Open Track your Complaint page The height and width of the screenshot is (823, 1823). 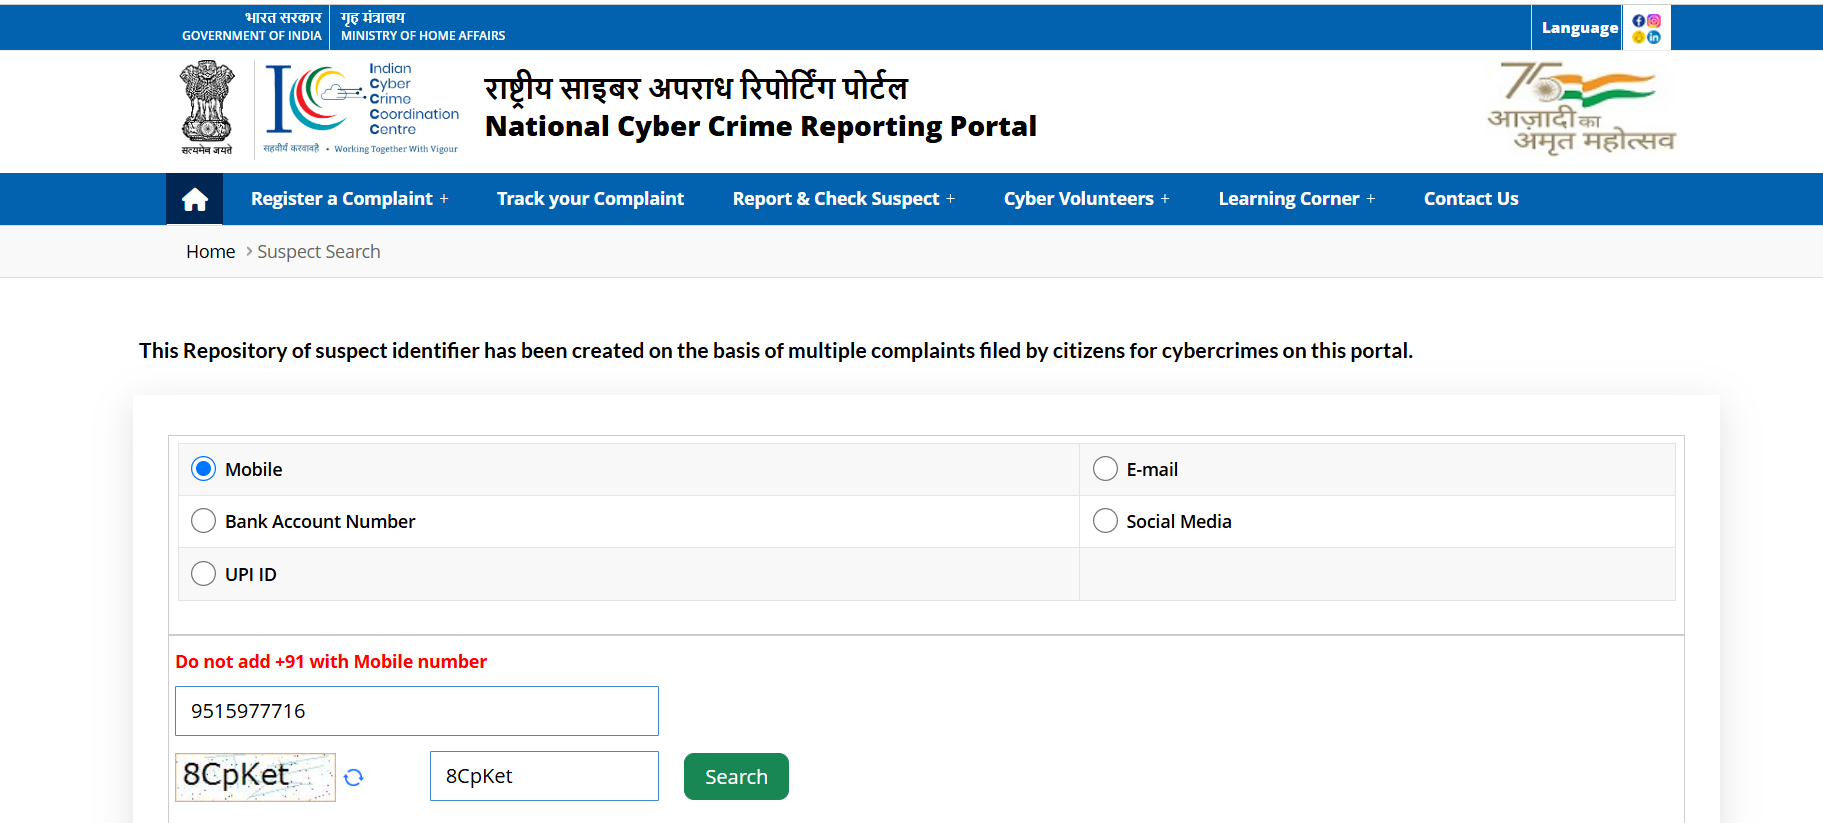(590, 199)
